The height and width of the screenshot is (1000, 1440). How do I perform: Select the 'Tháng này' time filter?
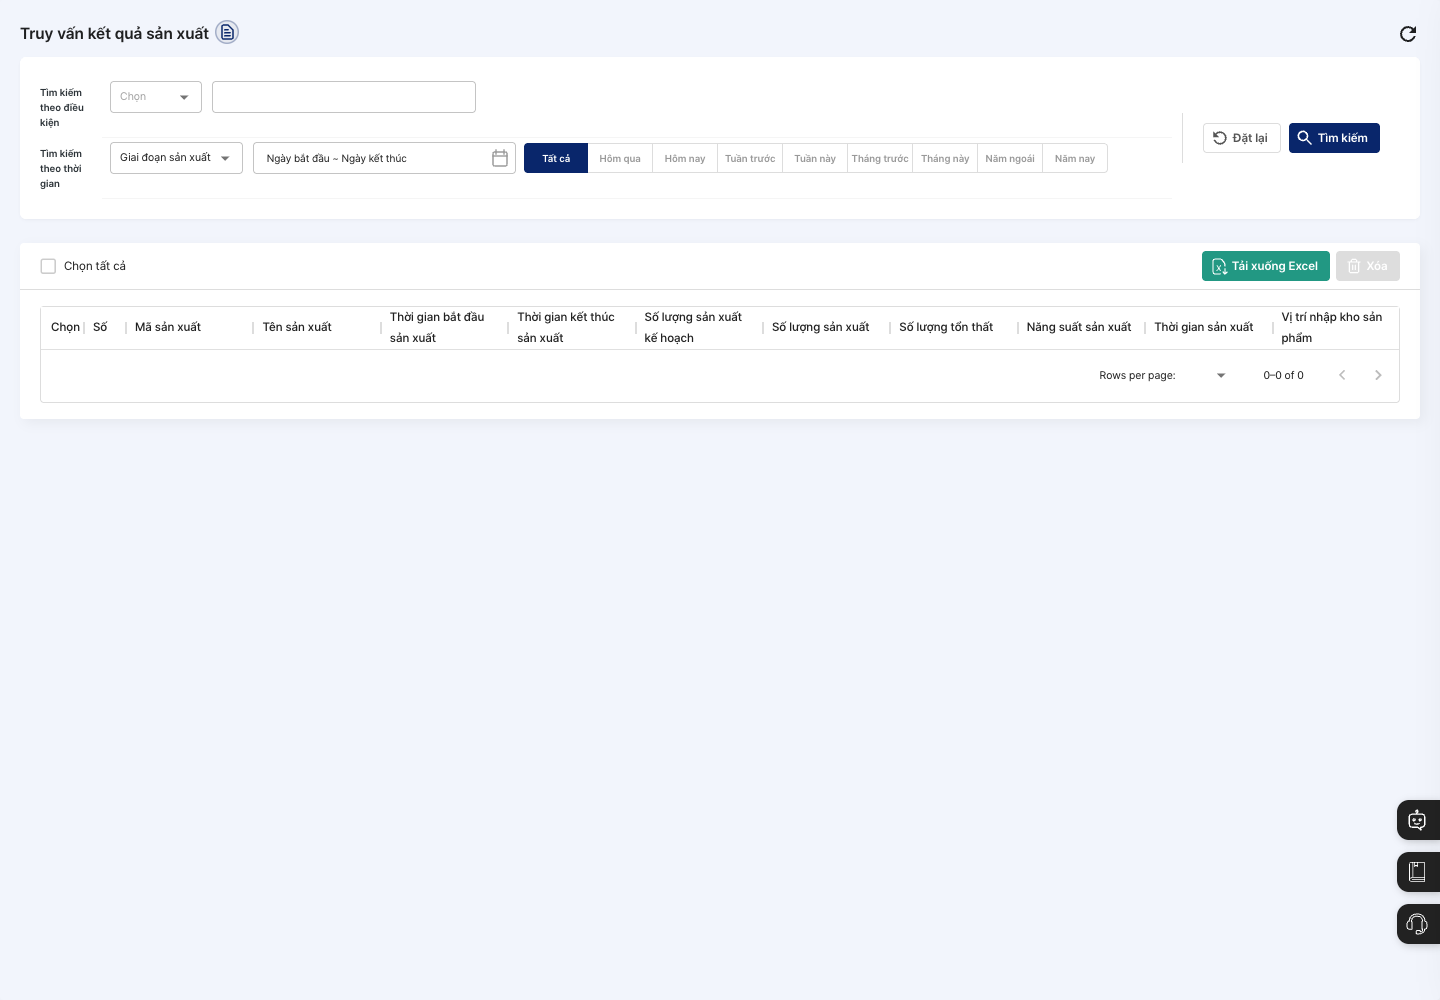[945, 158]
